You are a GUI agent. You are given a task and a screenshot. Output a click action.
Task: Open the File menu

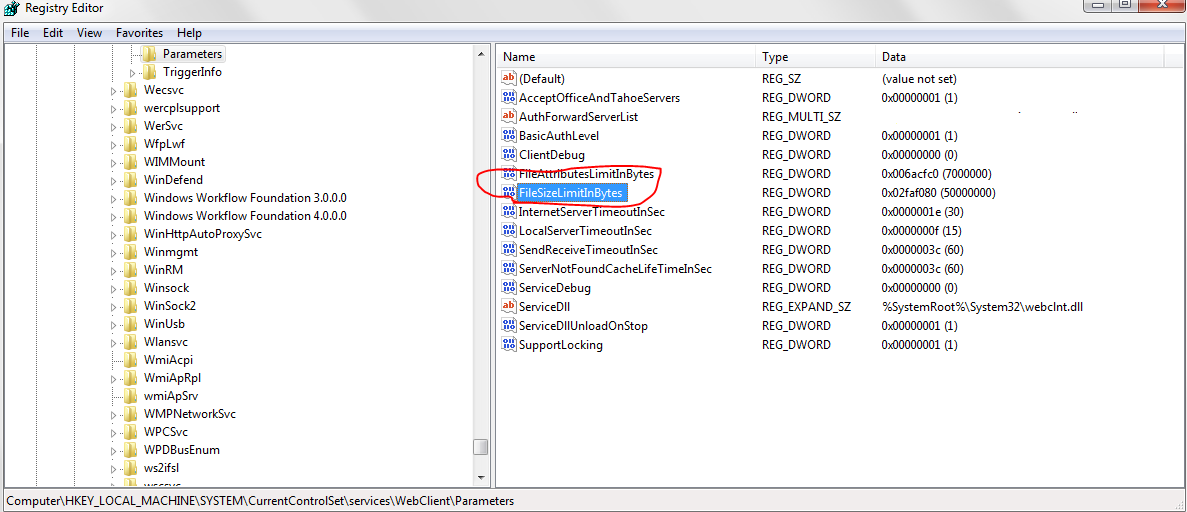pos(20,33)
